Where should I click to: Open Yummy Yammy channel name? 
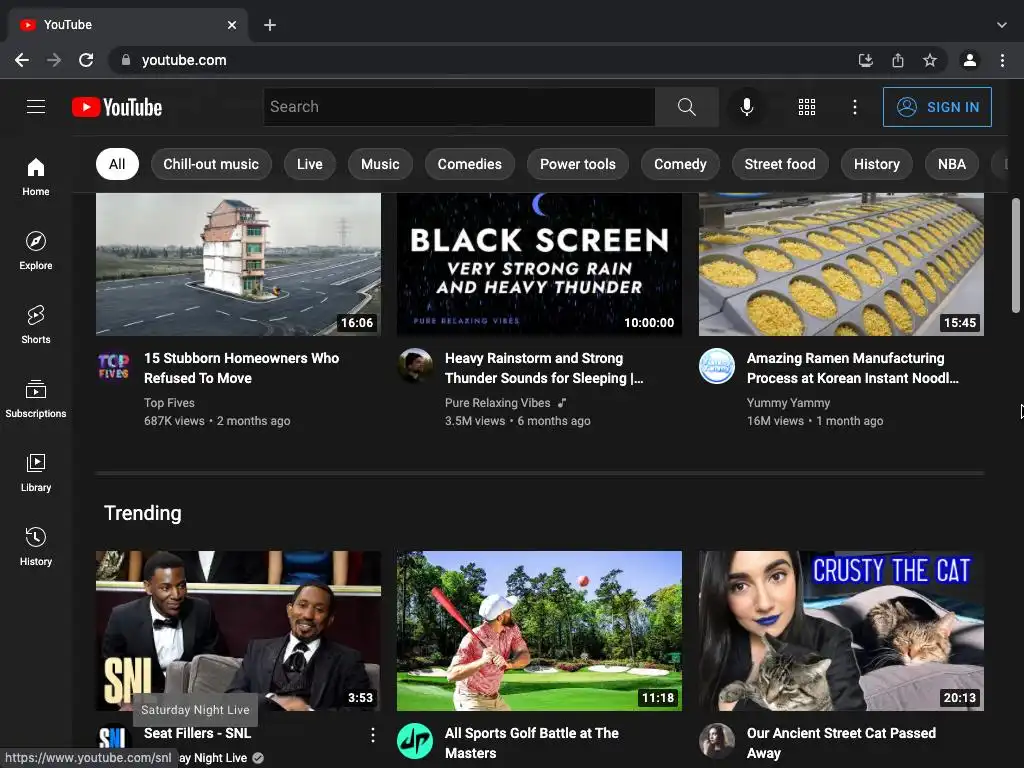[x=788, y=403]
